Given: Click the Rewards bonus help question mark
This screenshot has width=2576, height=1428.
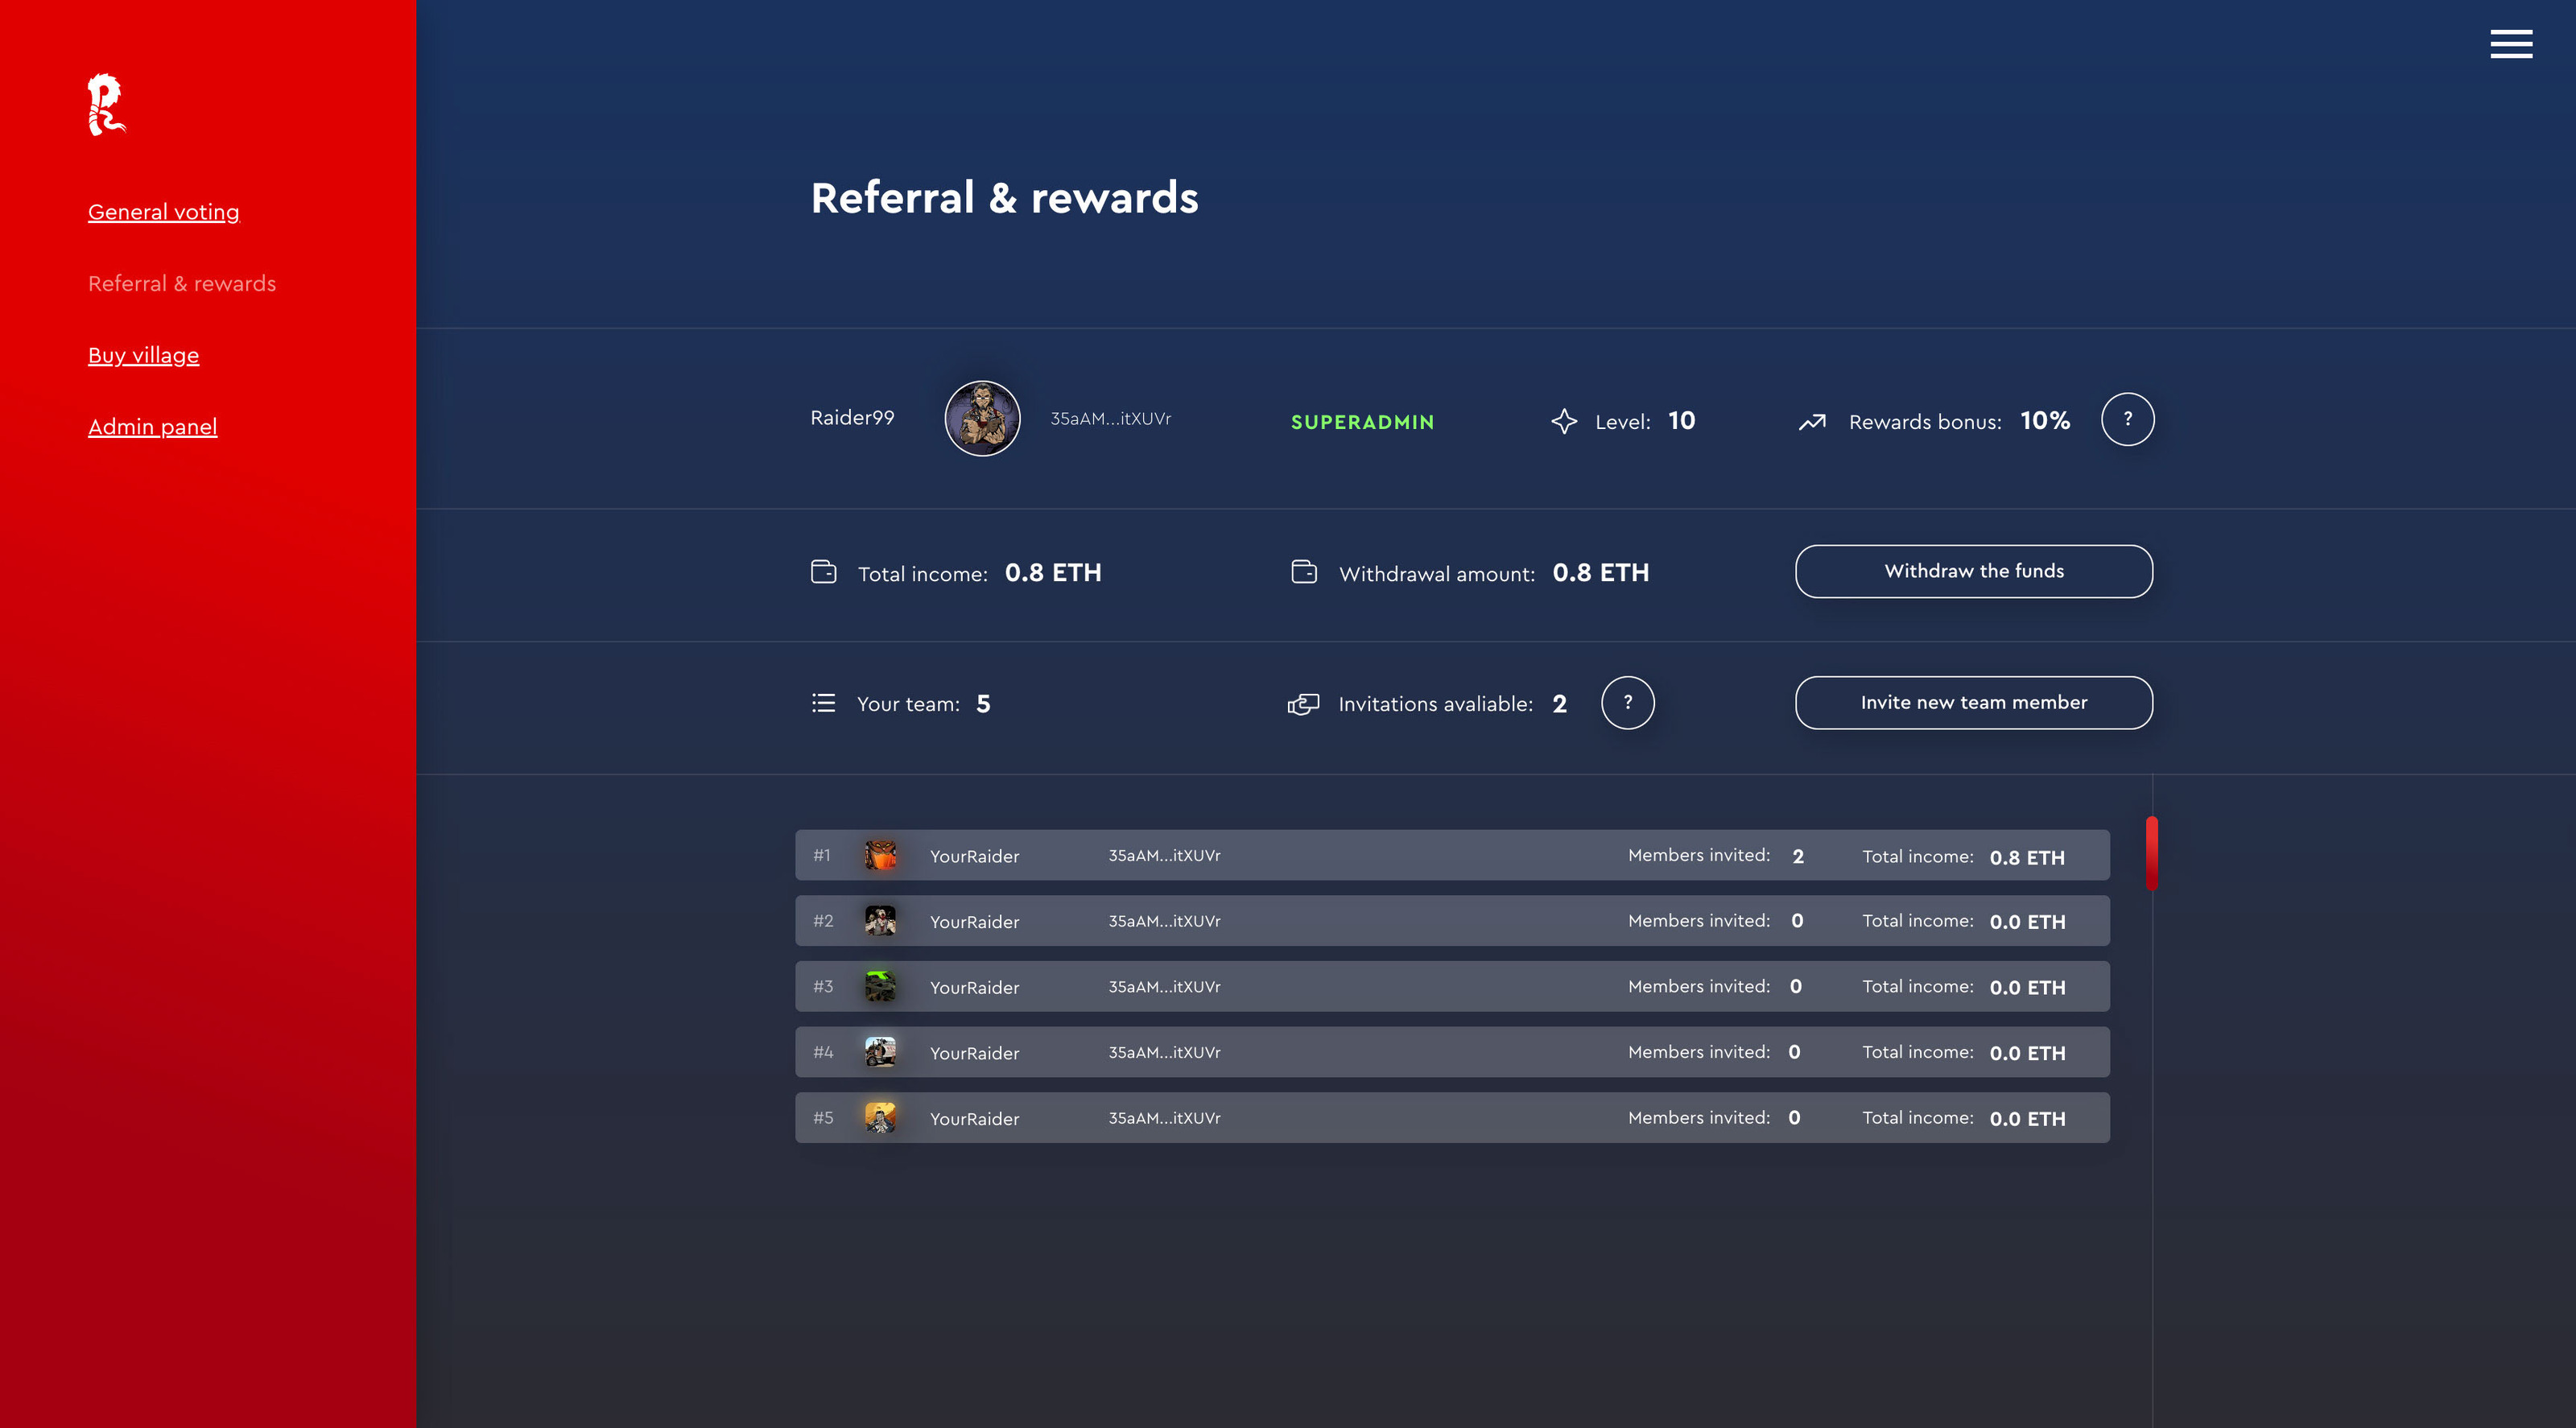Looking at the screenshot, I should coord(2127,419).
